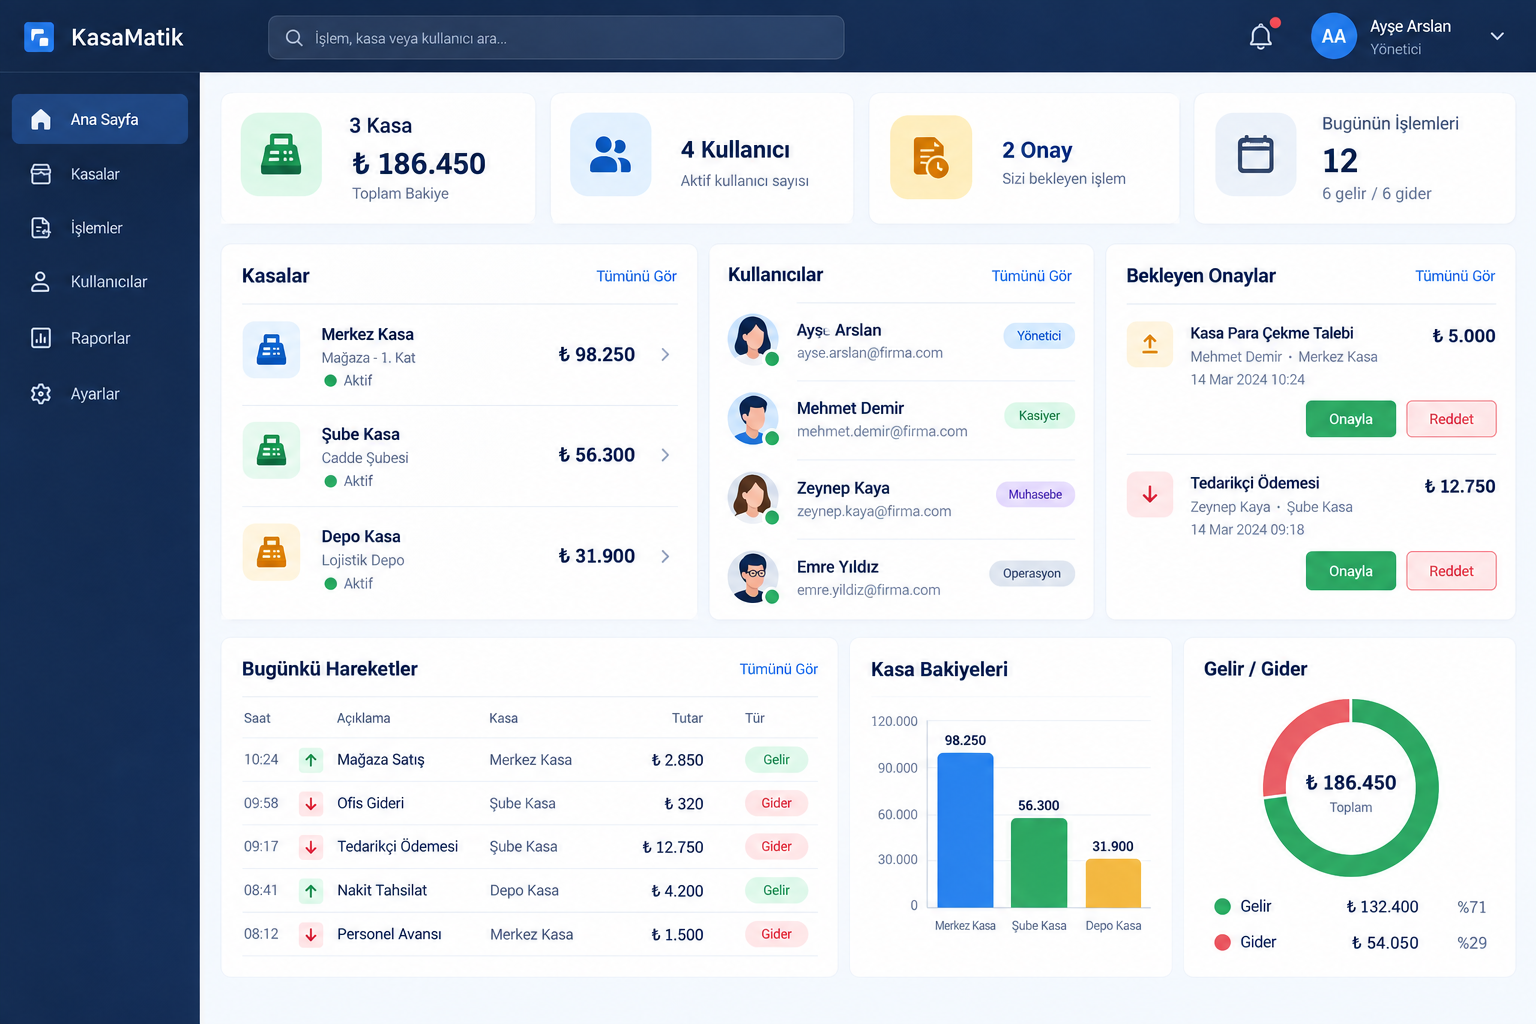Click the blue Merkez Kasa register icon
The image size is (1536, 1024).
point(271,350)
